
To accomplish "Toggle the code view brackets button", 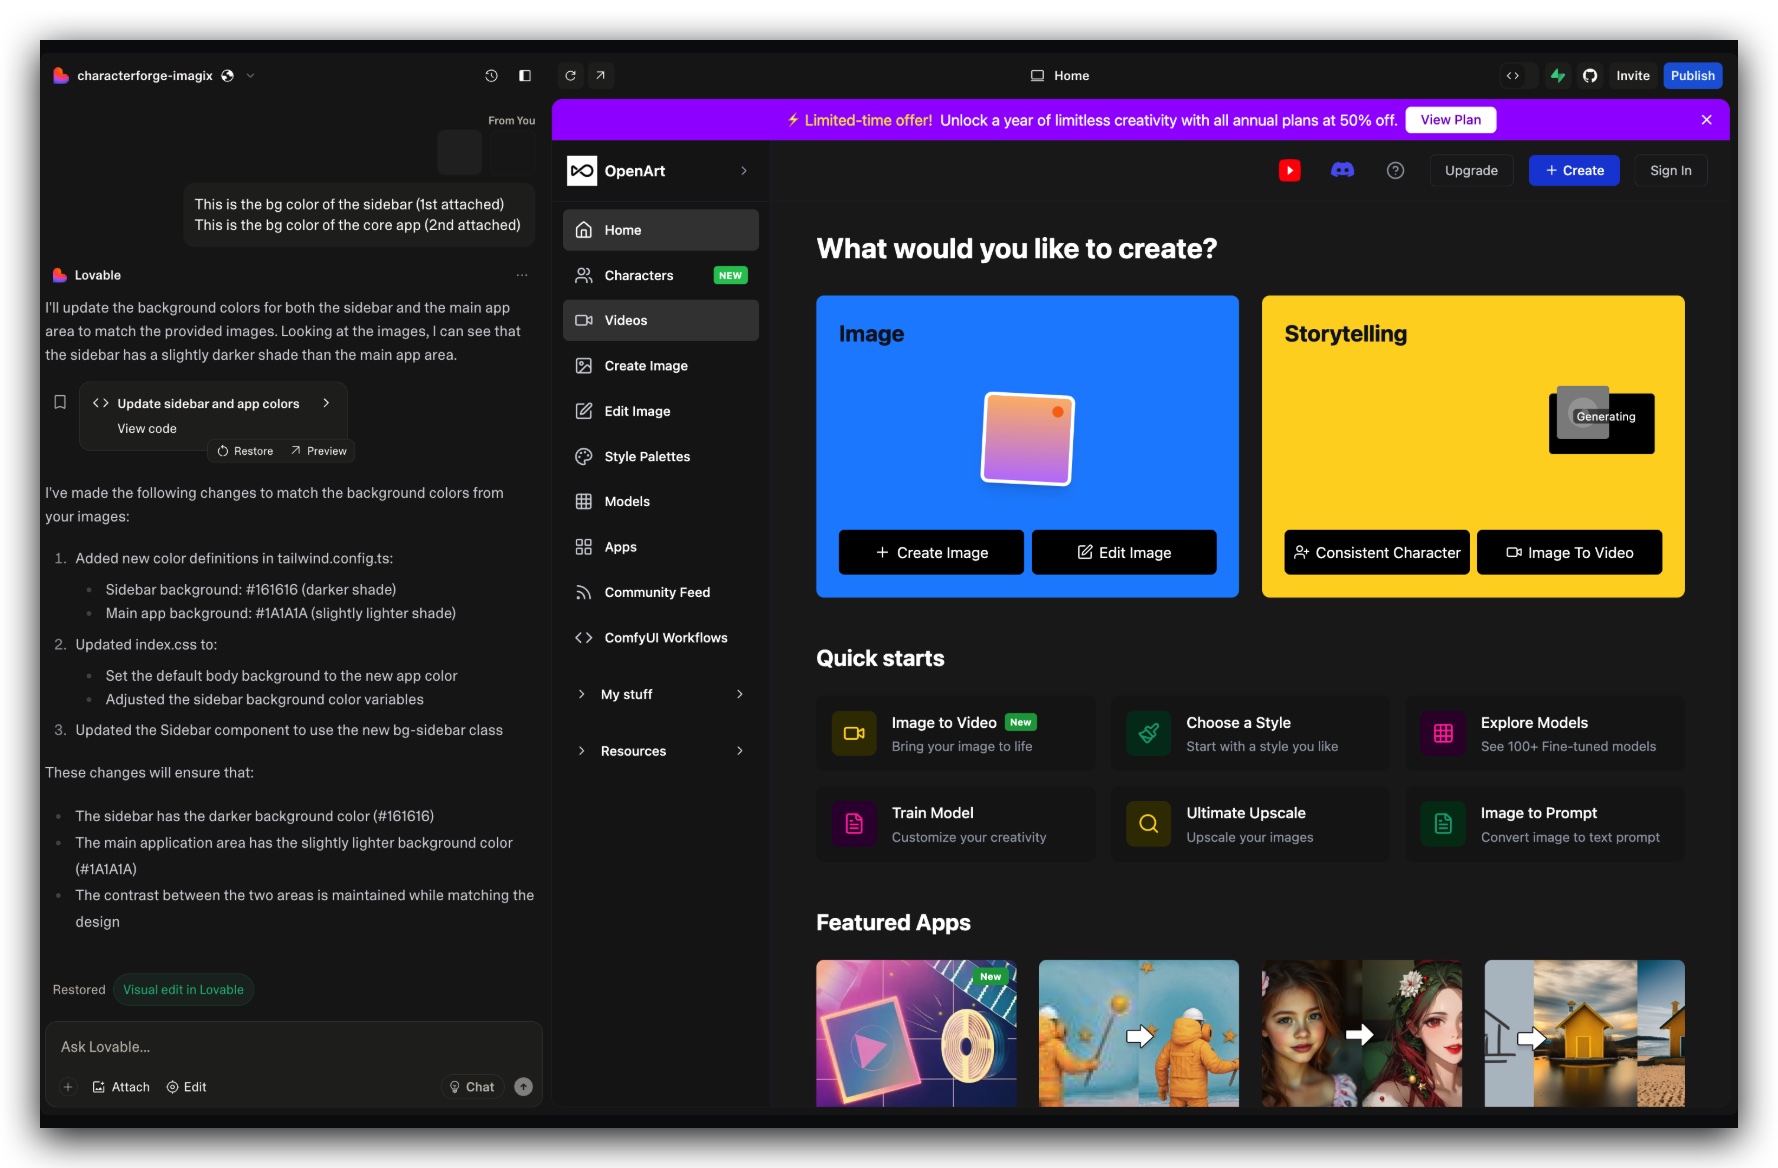I will 1513,76.
